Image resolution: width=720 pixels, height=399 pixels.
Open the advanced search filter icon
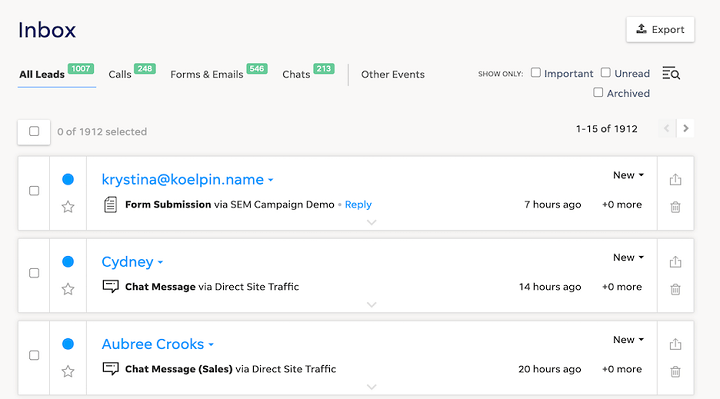click(671, 73)
